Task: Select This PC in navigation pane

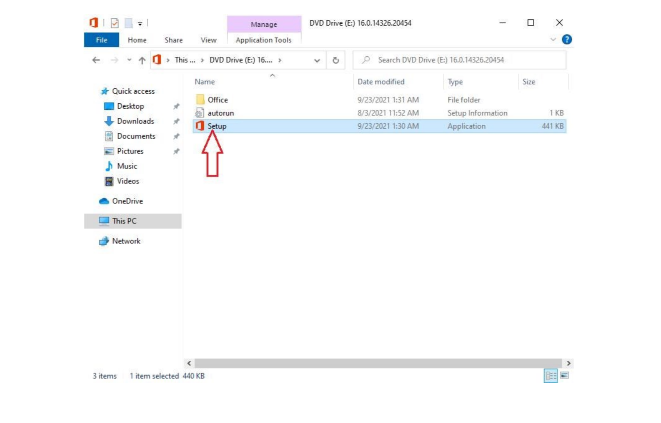Action: [133, 221]
